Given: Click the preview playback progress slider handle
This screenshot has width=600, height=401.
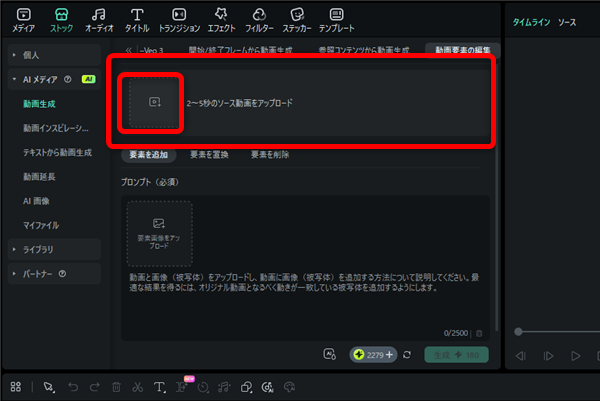Looking at the screenshot, I should [518, 331].
